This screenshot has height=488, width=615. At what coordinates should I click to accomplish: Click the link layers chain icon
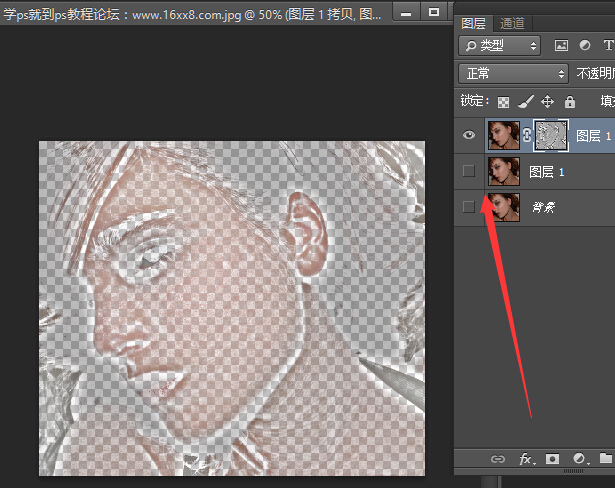coord(497,459)
